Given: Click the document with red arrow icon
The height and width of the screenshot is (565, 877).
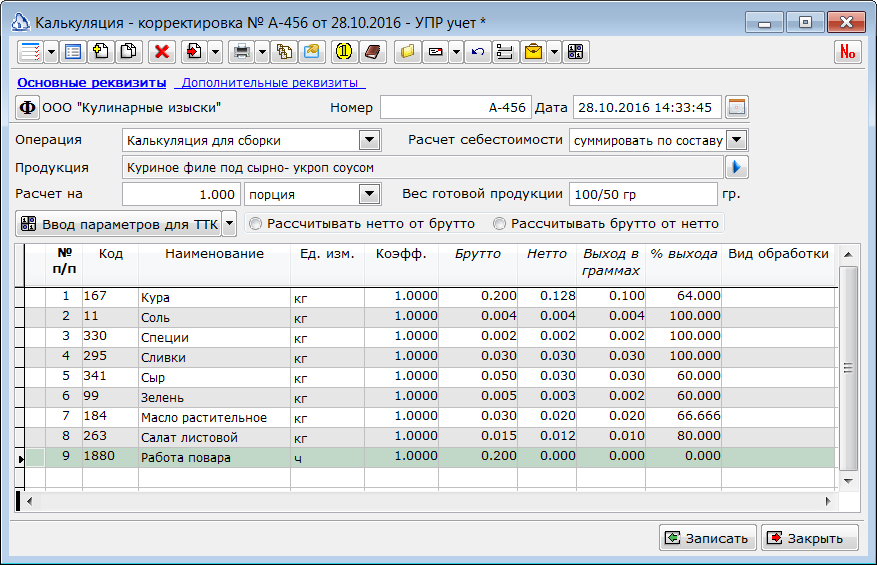Looking at the screenshot, I should click(x=194, y=52).
